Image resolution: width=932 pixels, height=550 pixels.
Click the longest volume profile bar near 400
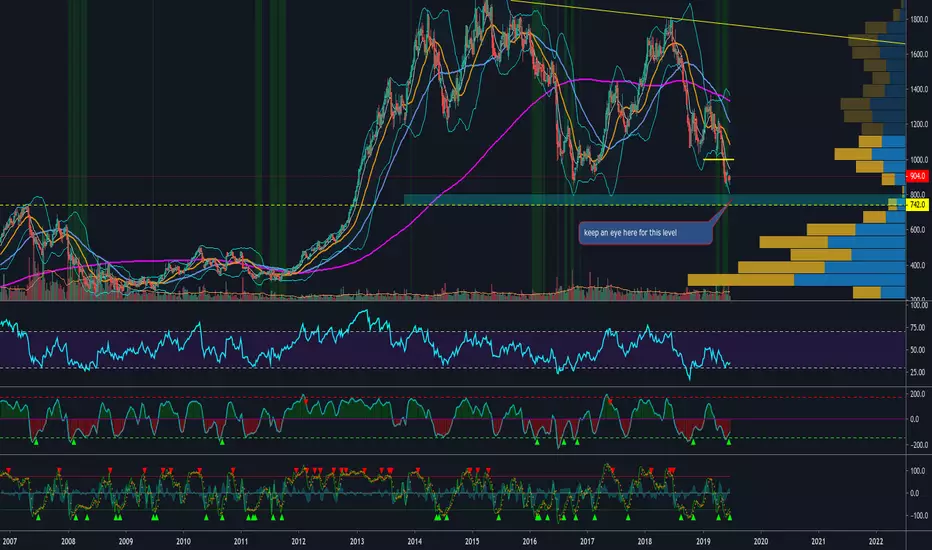(x=796, y=279)
